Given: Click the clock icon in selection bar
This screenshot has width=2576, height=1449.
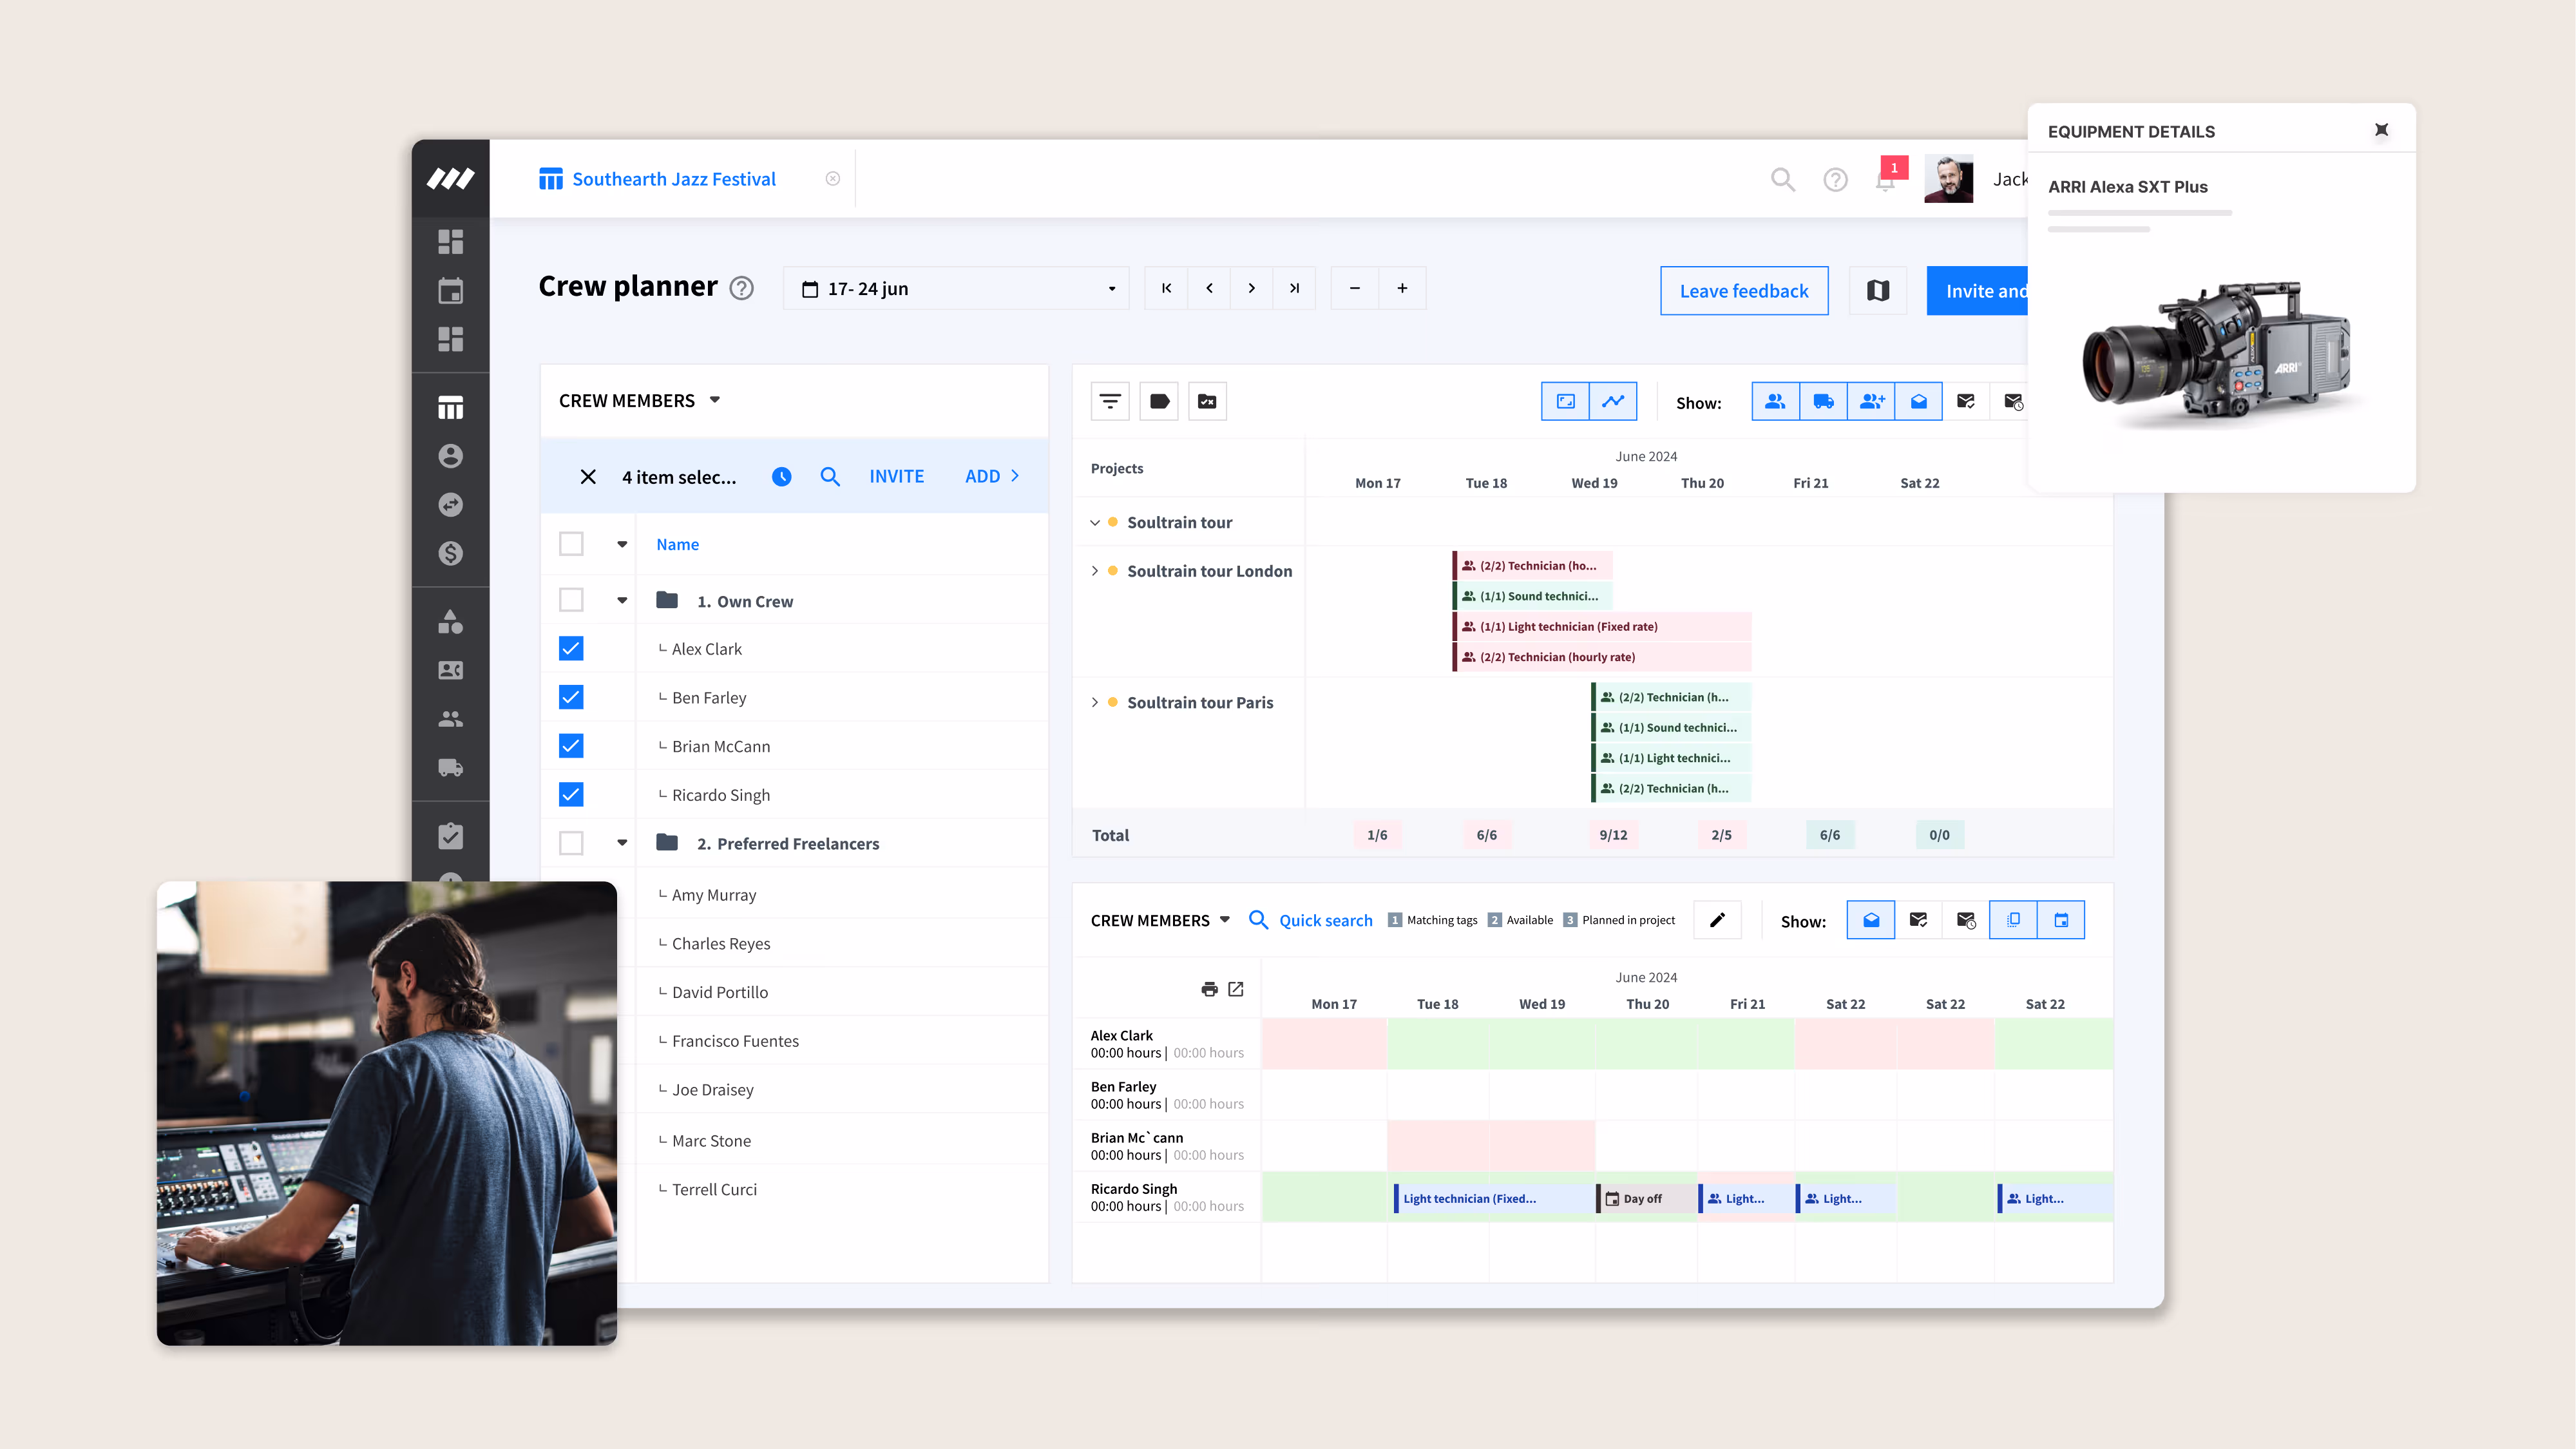Looking at the screenshot, I should (x=782, y=477).
